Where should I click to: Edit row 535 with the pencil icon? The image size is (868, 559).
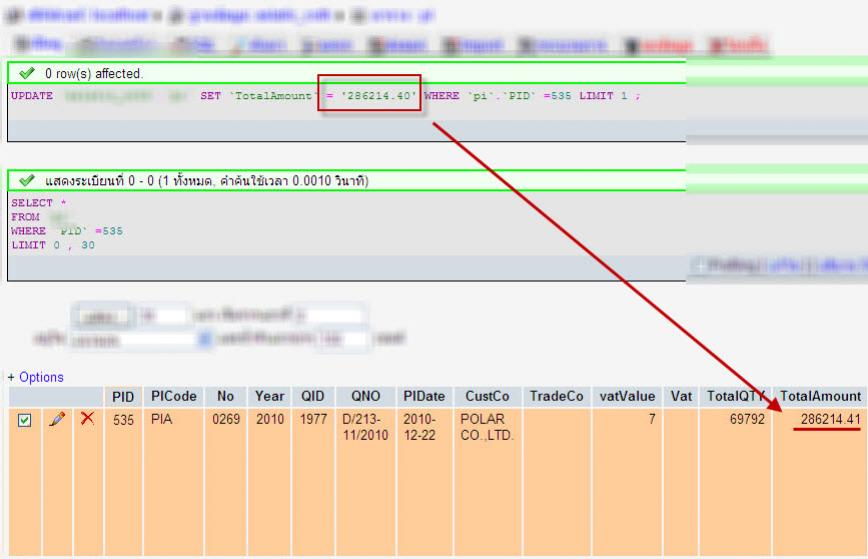point(57,419)
